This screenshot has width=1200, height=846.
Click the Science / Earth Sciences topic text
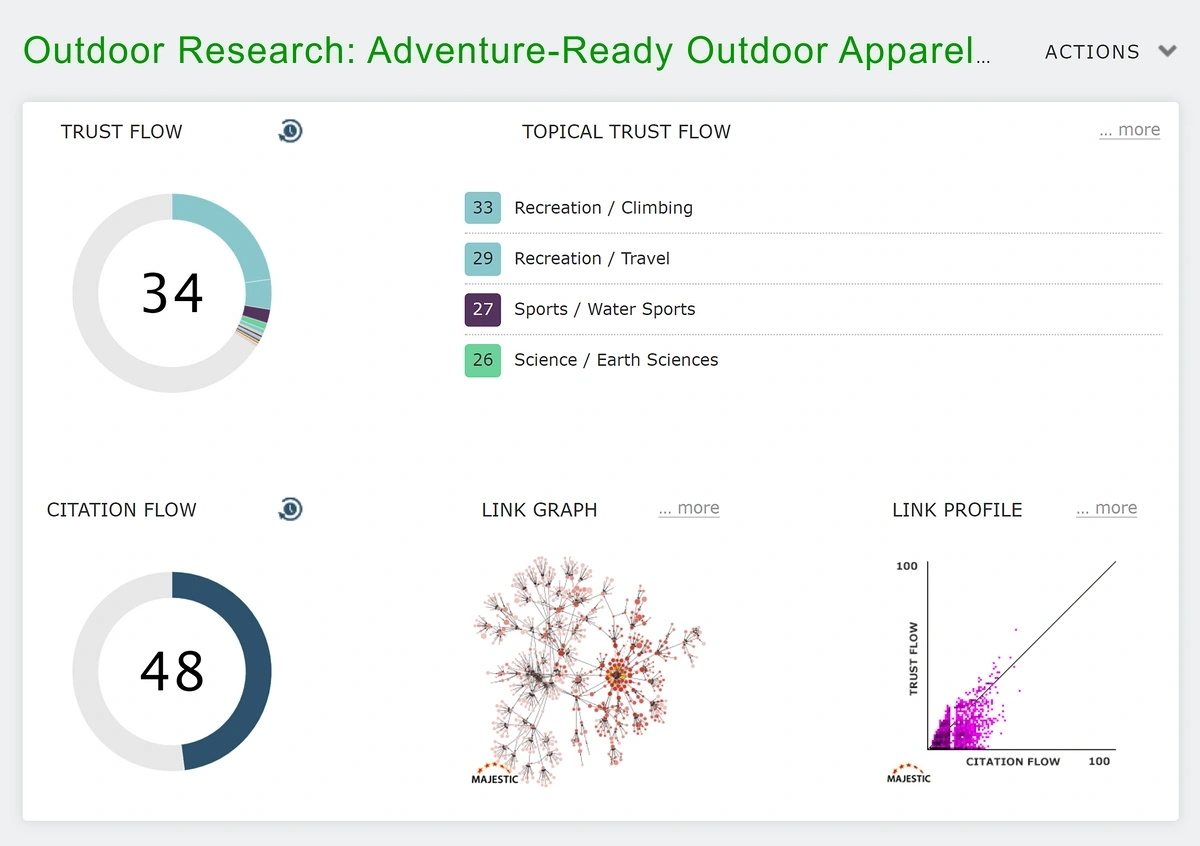pyautogui.click(x=616, y=360)
